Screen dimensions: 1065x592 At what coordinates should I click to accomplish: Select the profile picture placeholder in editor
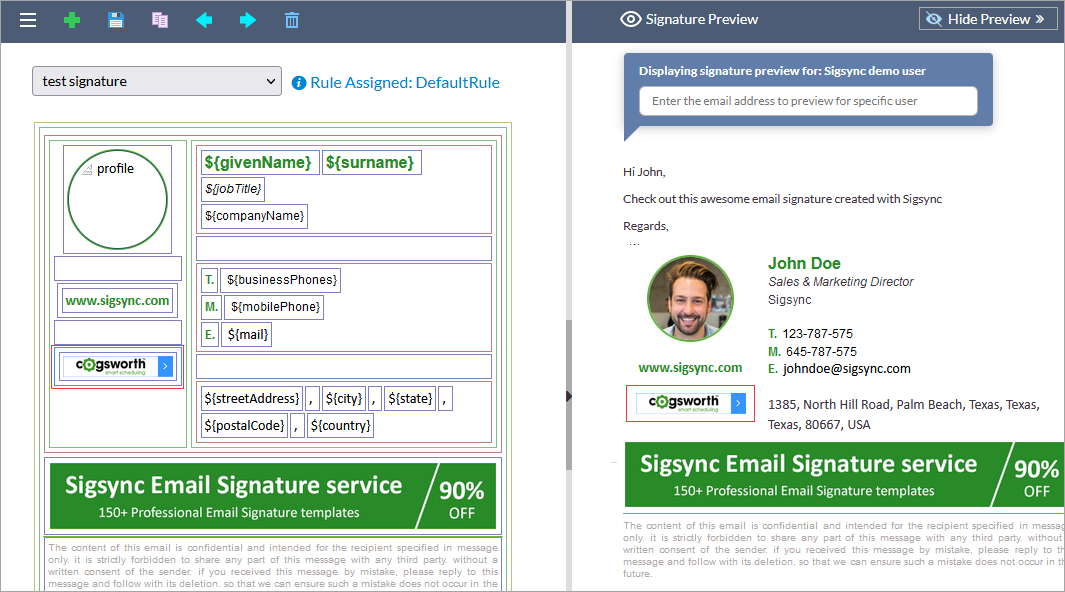pos(117,199)
